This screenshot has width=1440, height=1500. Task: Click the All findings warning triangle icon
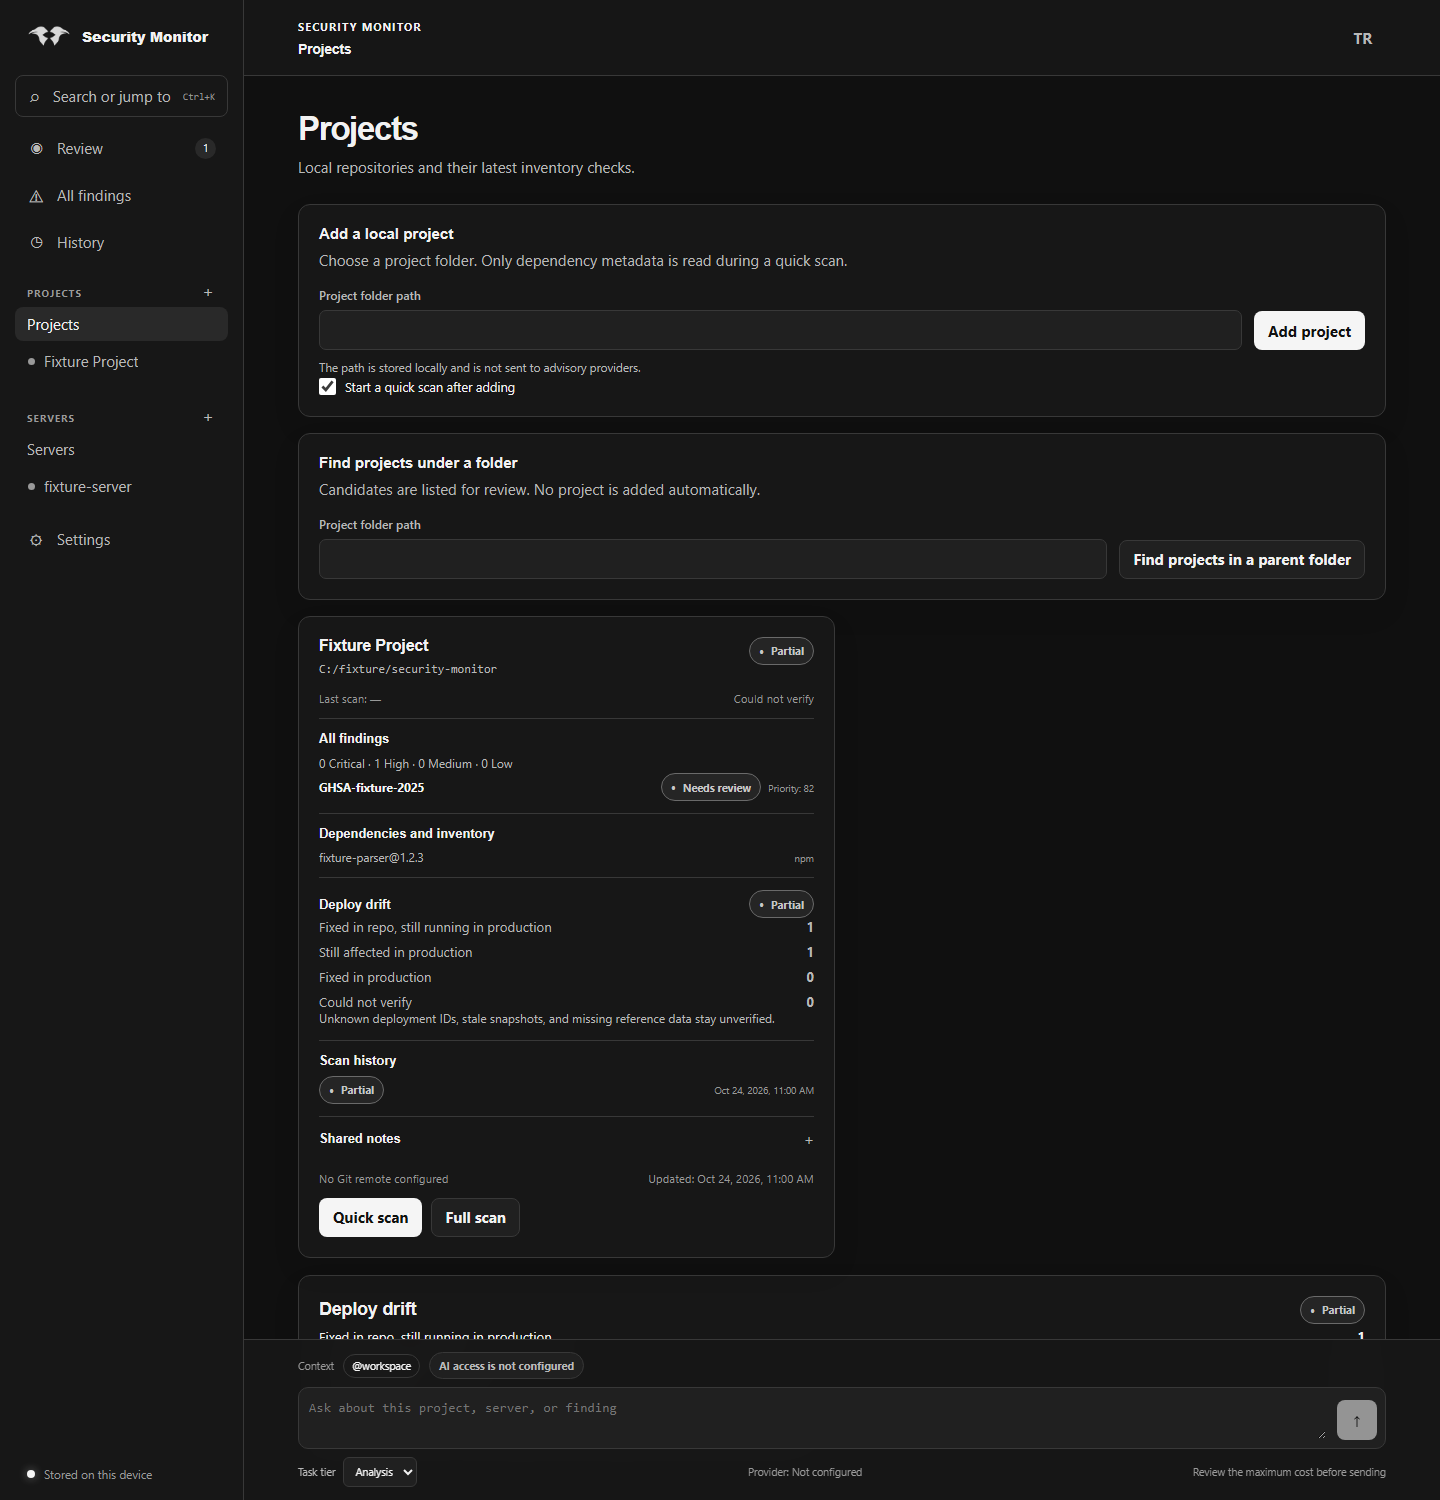37,196
